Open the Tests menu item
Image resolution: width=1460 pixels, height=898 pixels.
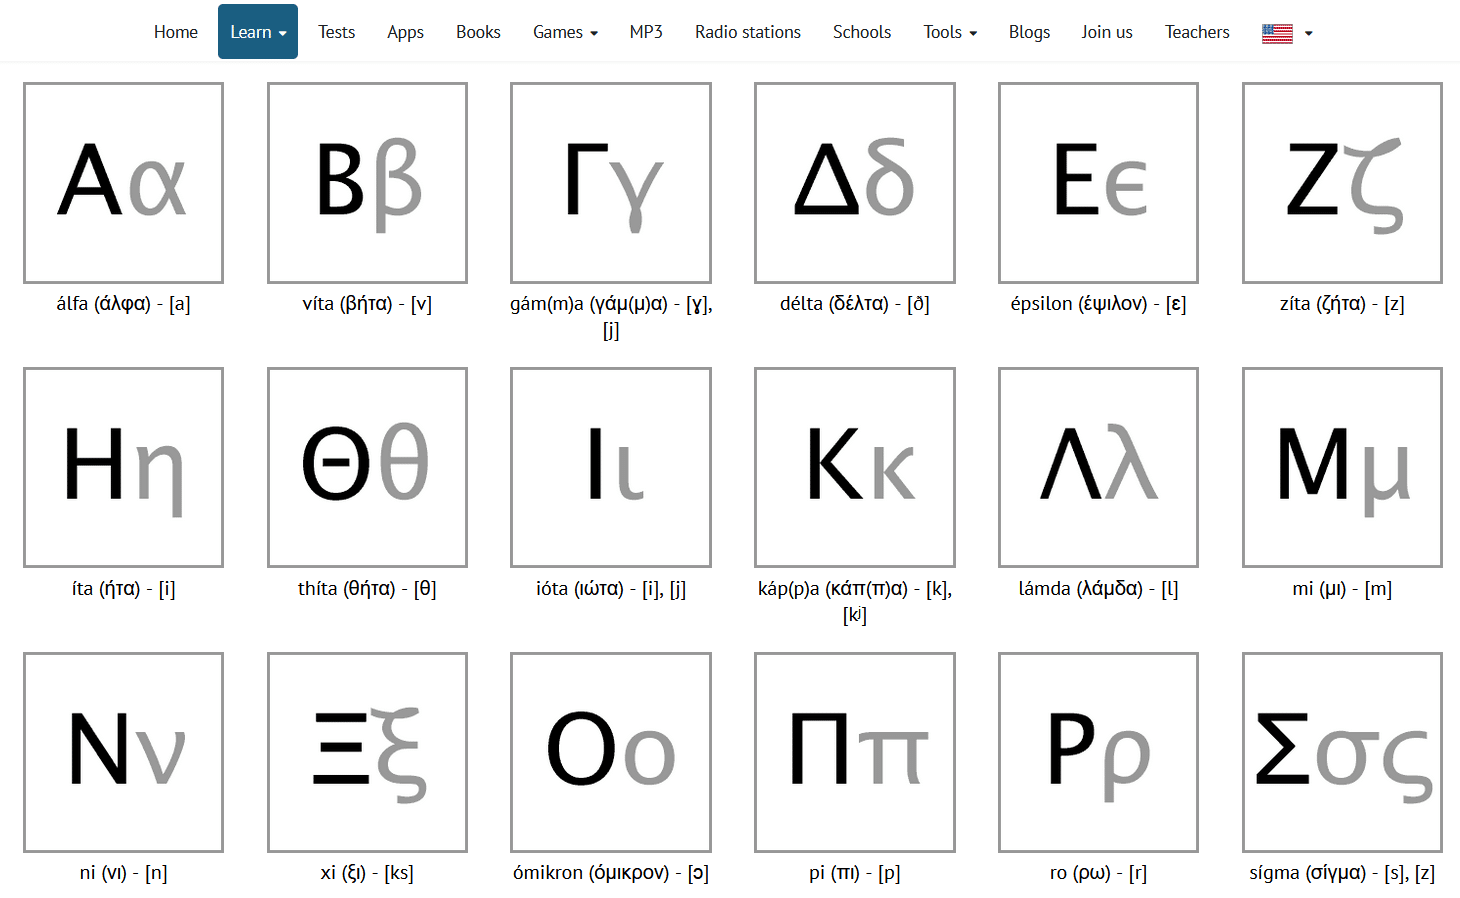pos(336,32)
